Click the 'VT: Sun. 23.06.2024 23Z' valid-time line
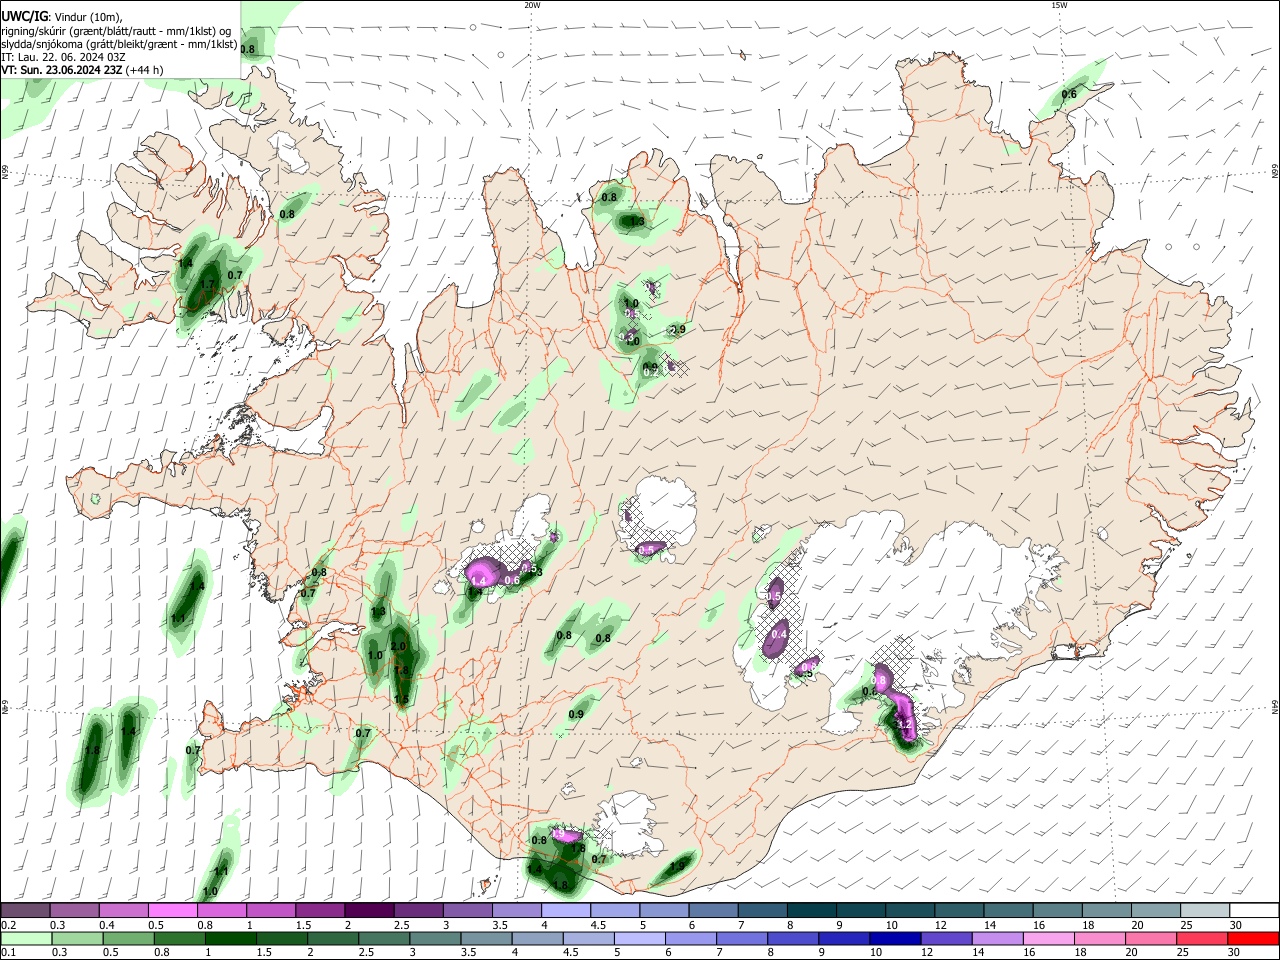1280x960 pixels. [x=61, y=70]
